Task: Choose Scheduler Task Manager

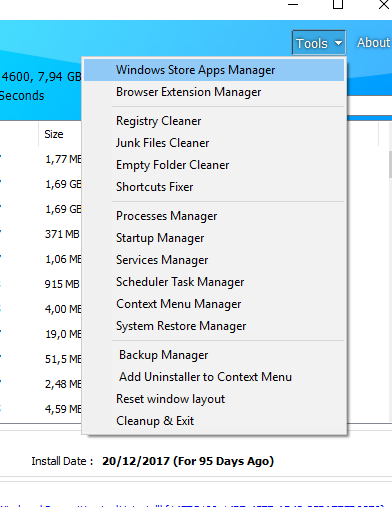Action: tap(214, 282)
